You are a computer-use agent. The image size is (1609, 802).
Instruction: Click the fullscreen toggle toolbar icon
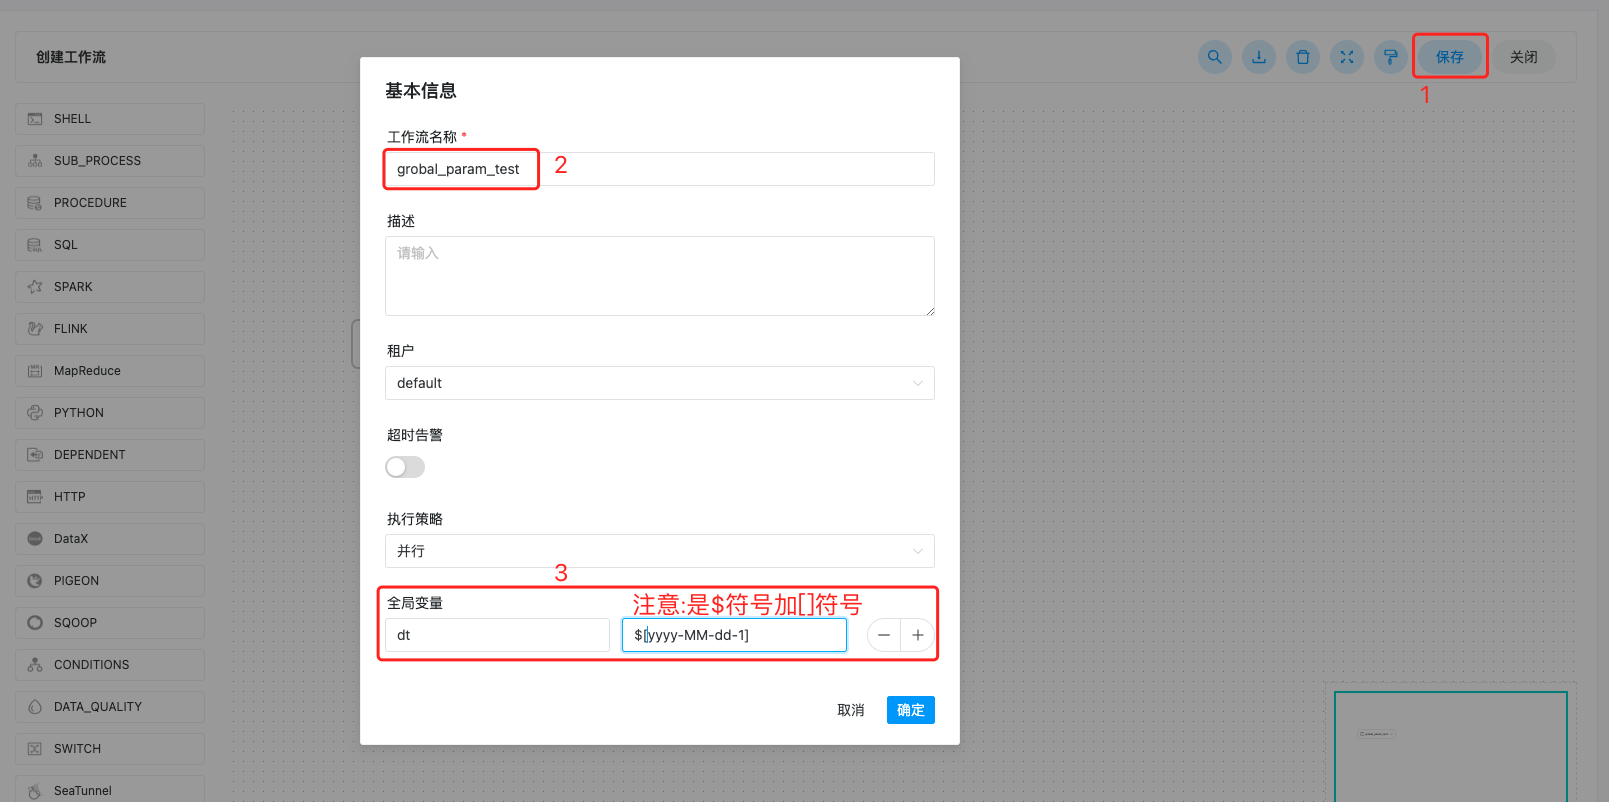pyautogui.click(x=1347, y=57)
